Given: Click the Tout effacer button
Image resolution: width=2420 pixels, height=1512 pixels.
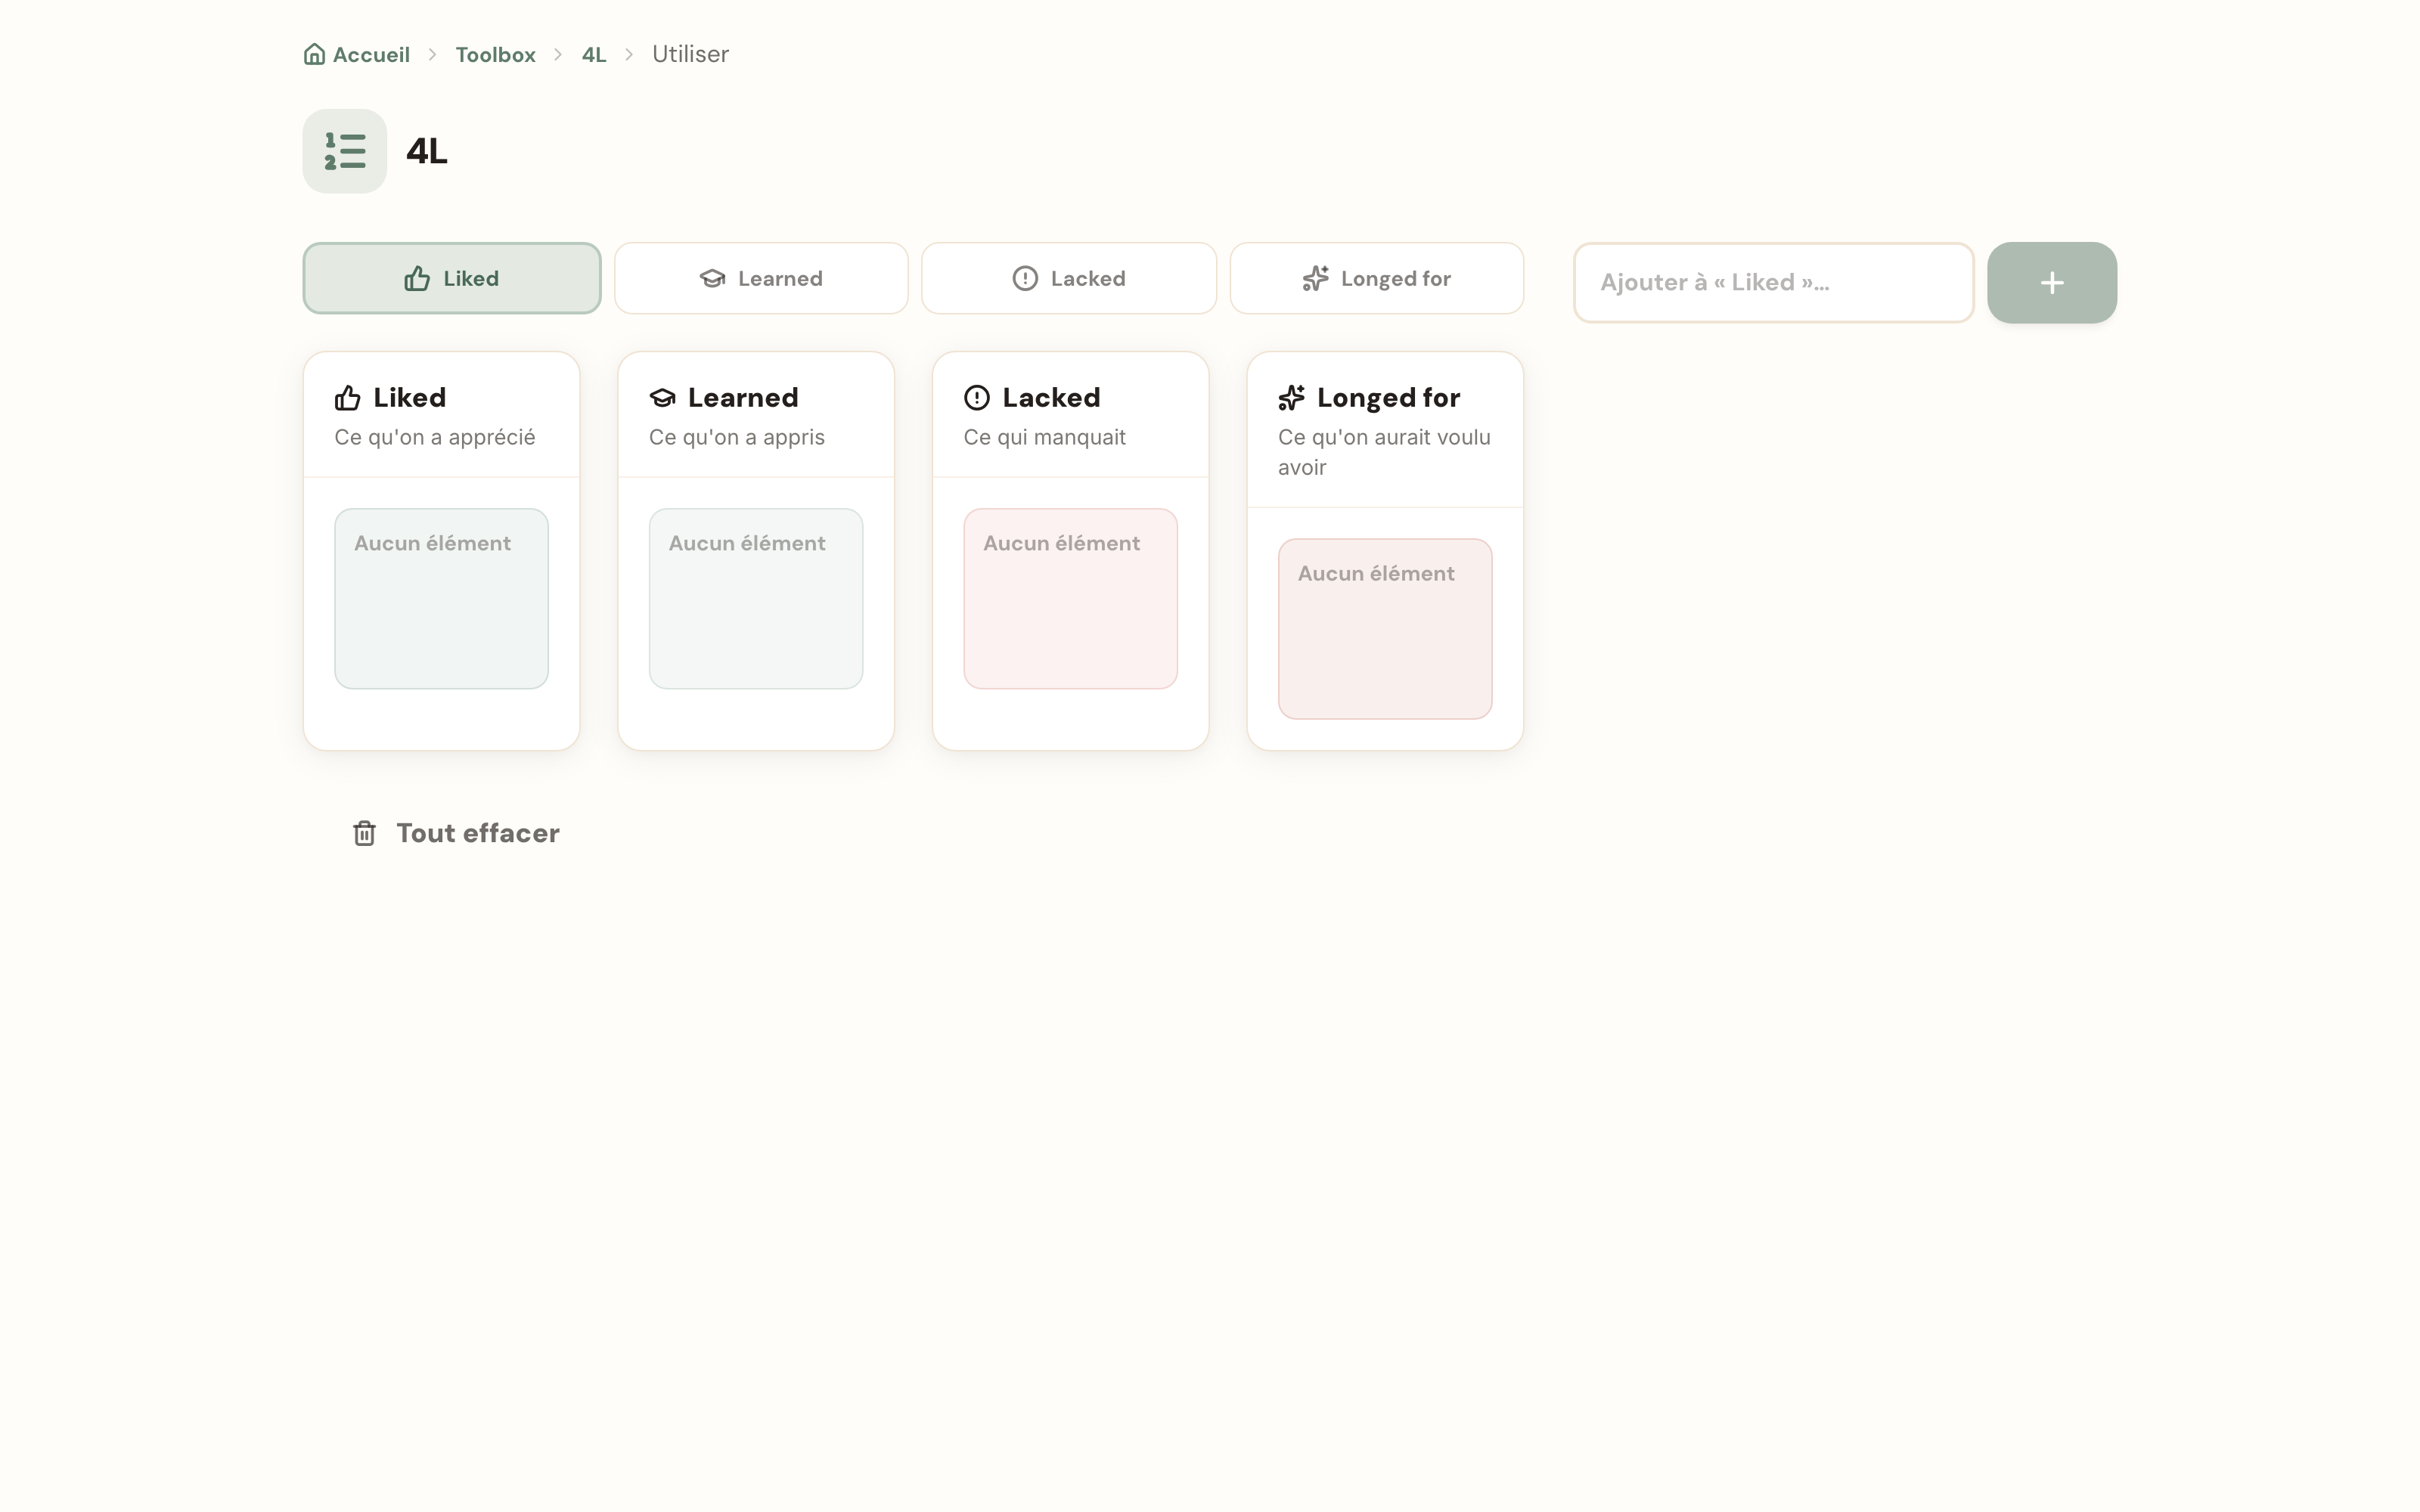Looking at the screenshot, I should tap(456, 833).
